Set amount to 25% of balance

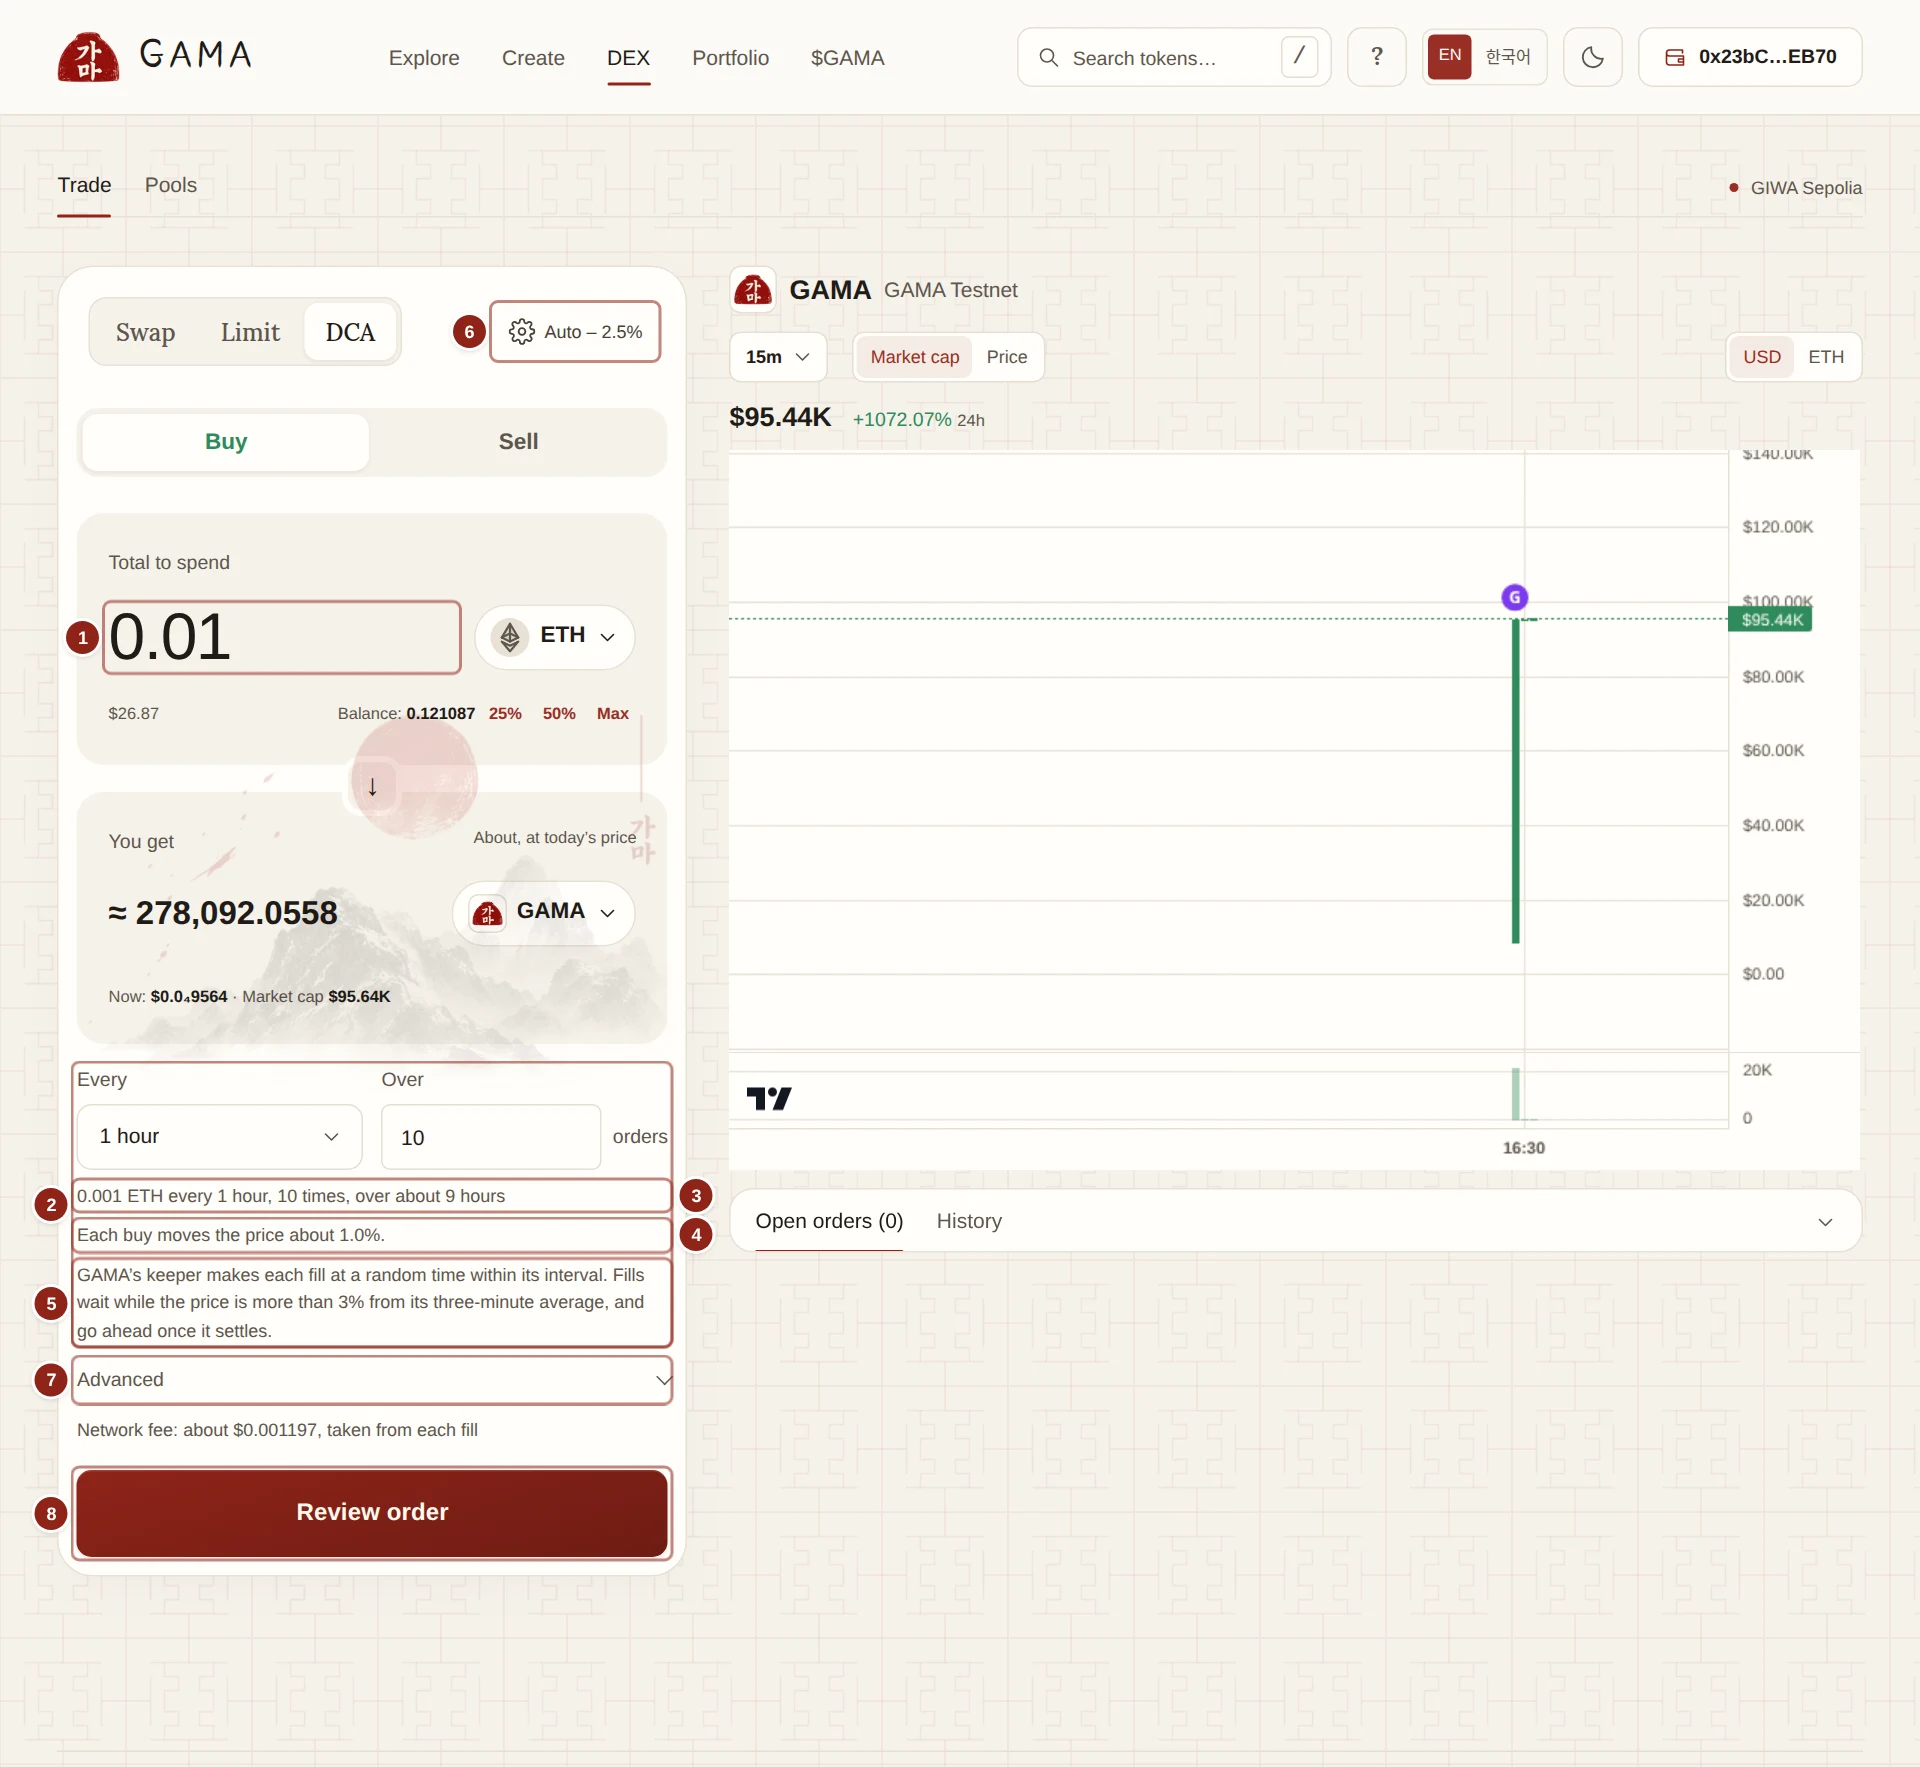(505, 714)
